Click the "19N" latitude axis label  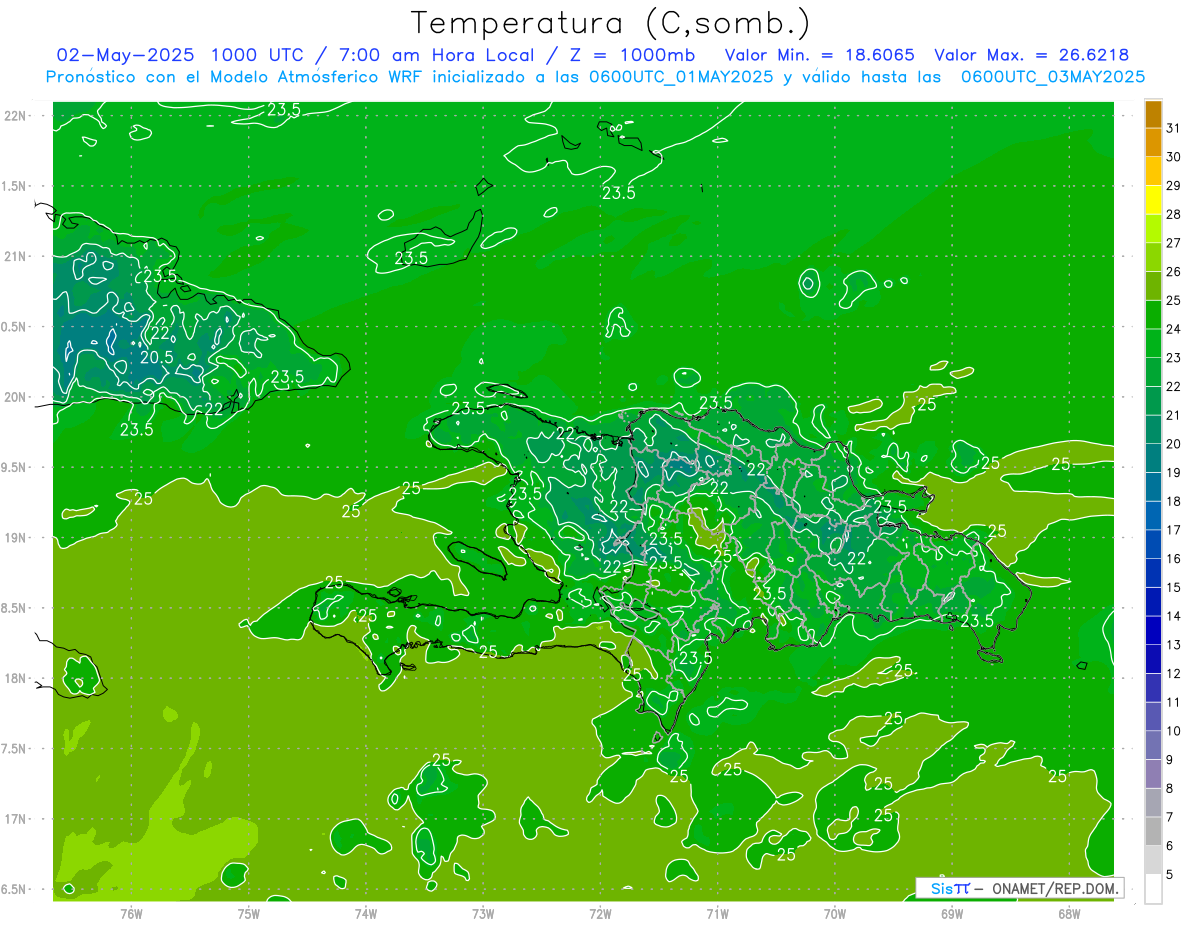(x=16, y=538)
